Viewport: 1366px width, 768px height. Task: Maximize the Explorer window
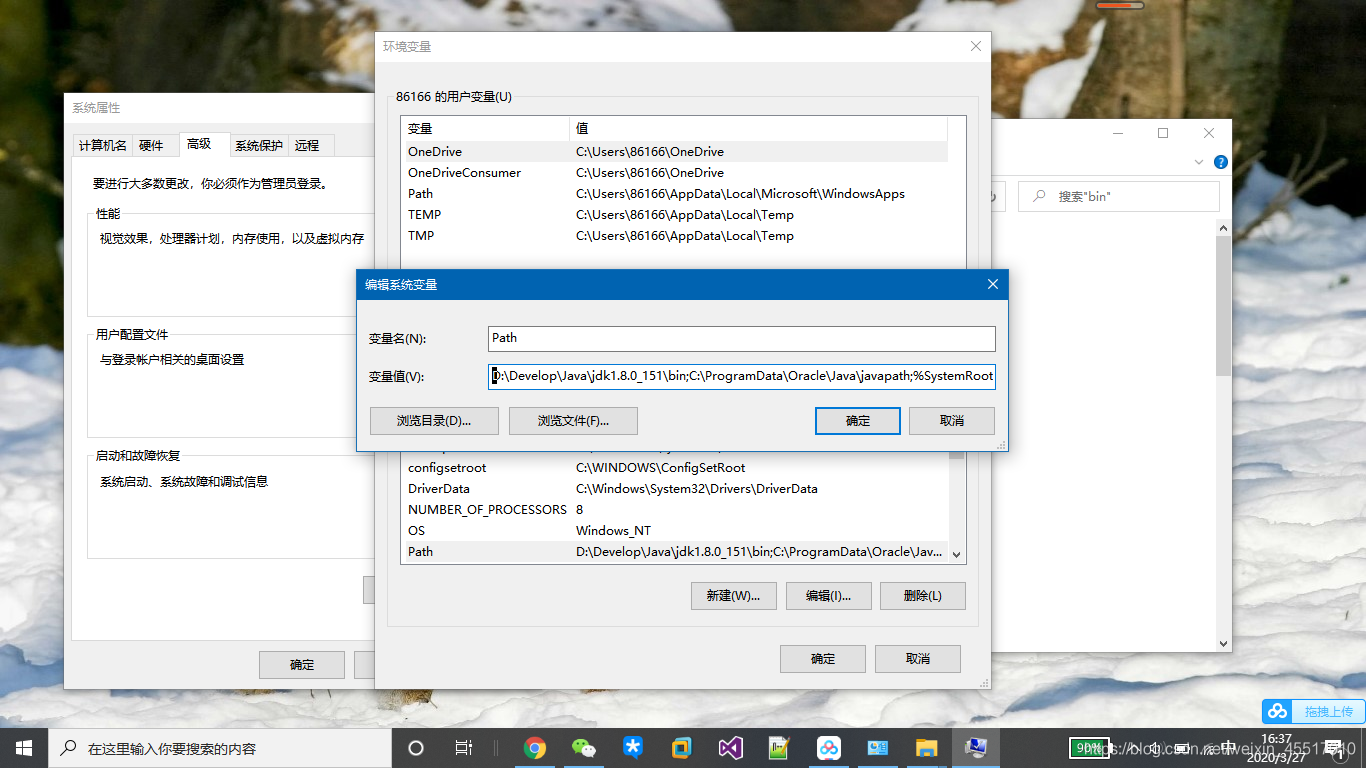pyautogui.click(x=1163, y=133)
